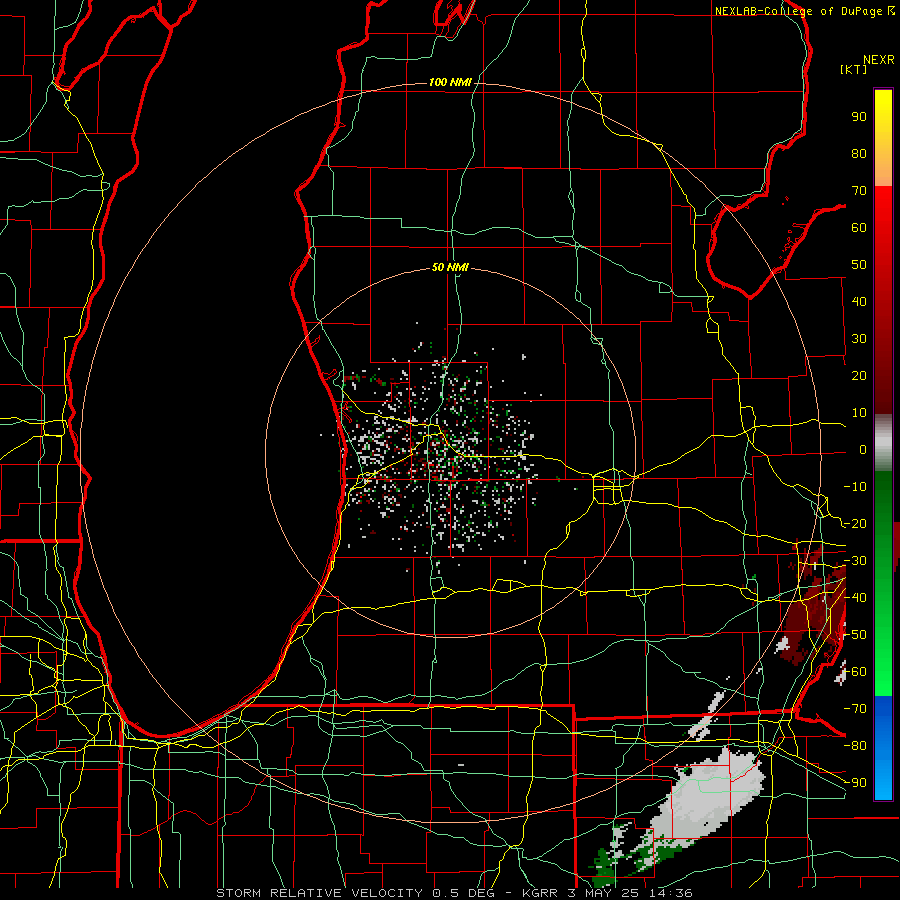
Task: Click the -60 value on velocity scale
Action: click(855, 672)
